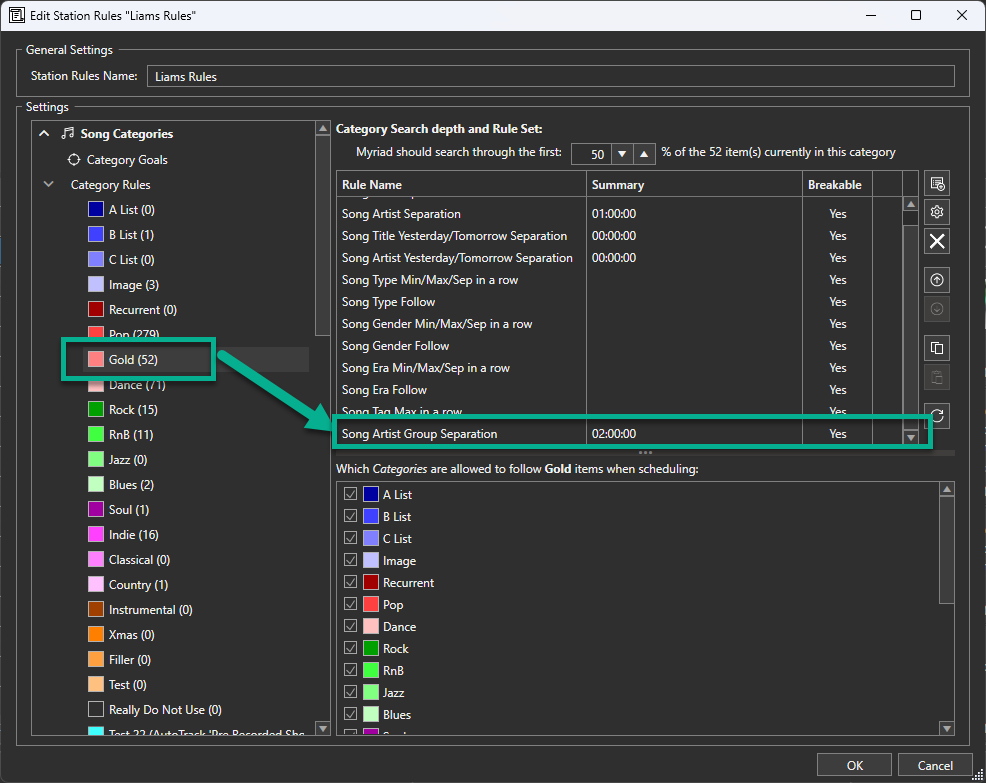The height and width of the screenshot is (783, 986).
Task: Toggle the Image follow category checkbox
Action: pyautogui.click(x=350, y=560)
